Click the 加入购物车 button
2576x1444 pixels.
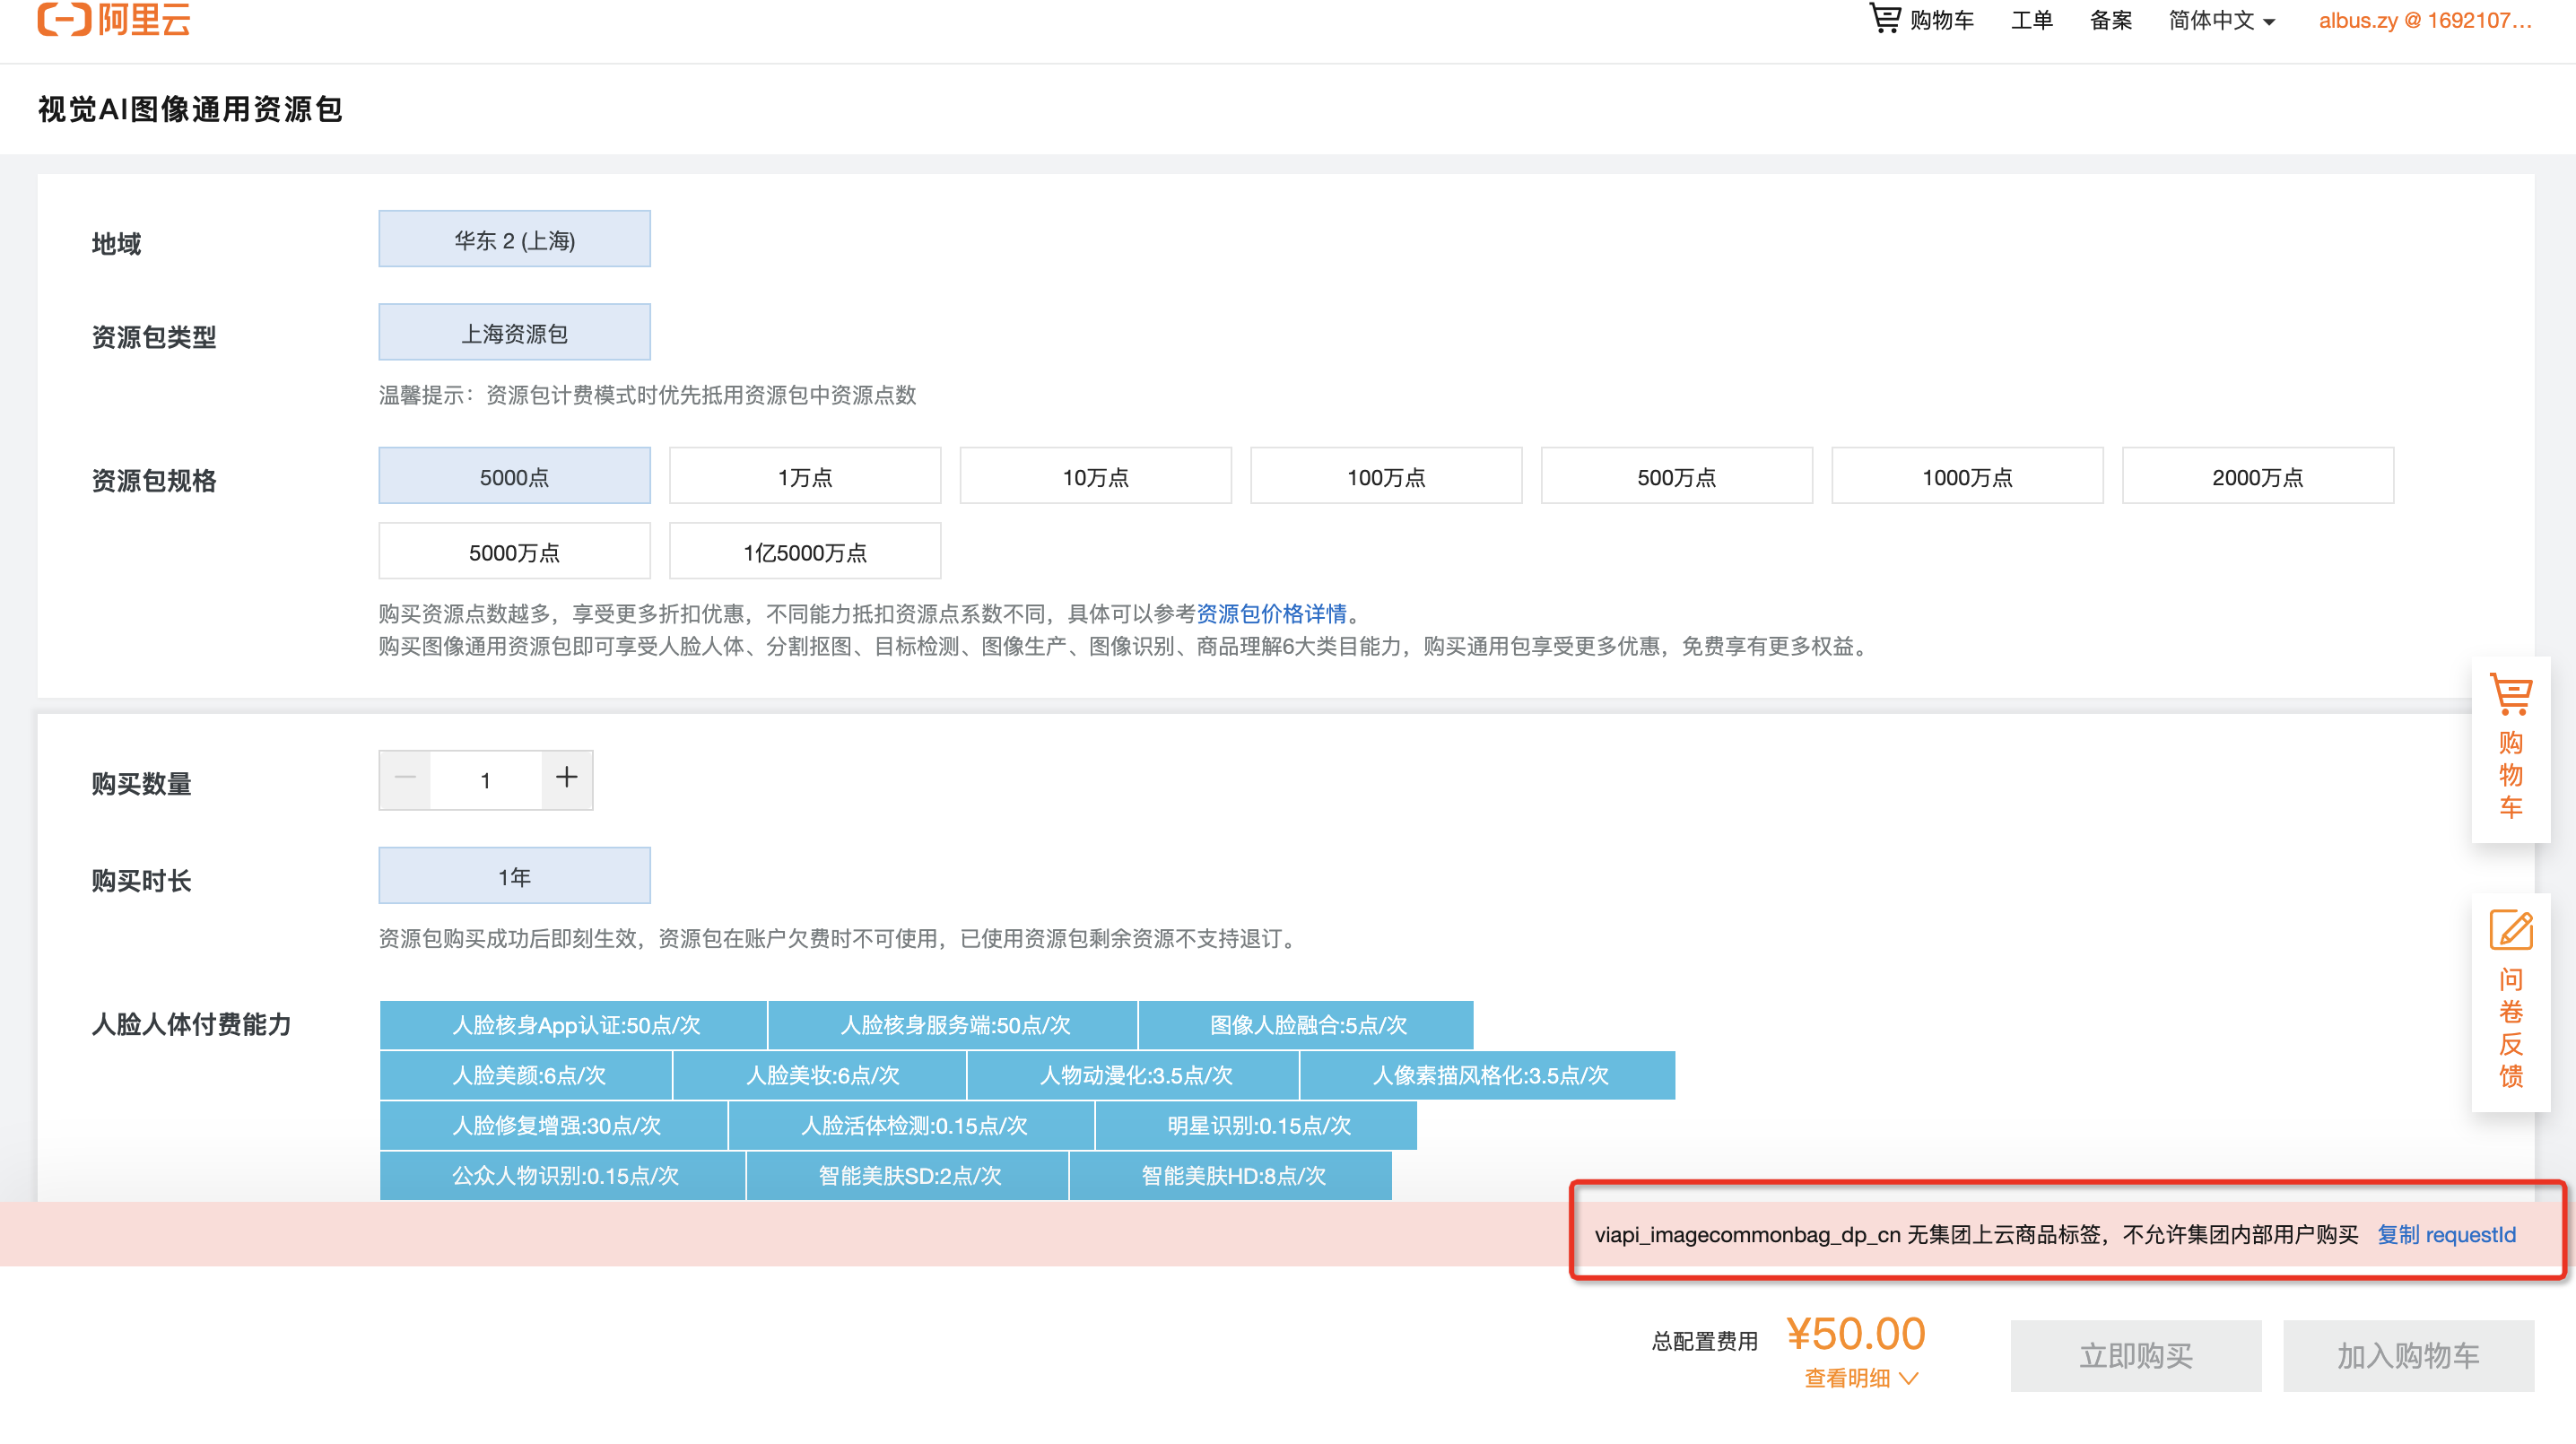[2408, 1355]
